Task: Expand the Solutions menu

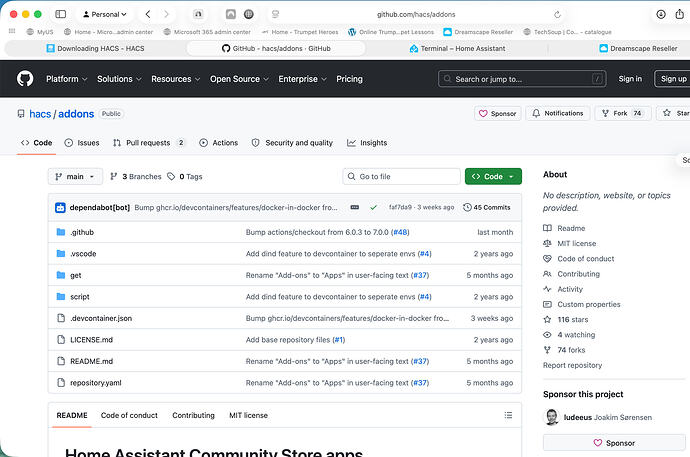Action: pyautogui.click(x=119, y=79)
